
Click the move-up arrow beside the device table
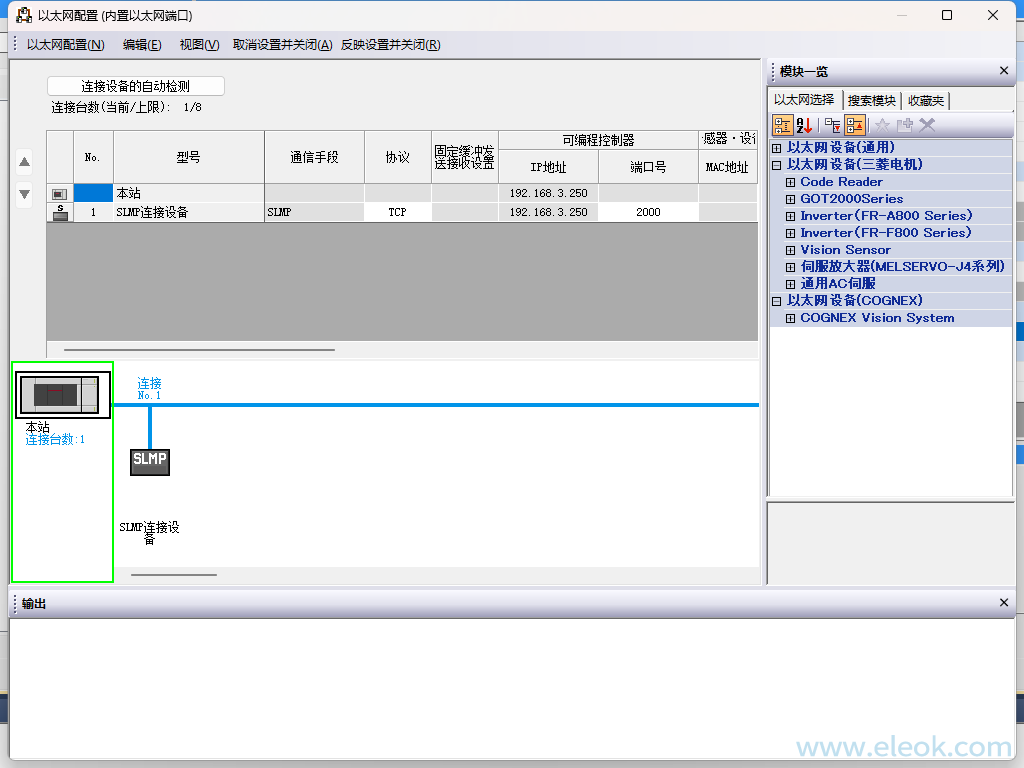(x=25, y=162)
